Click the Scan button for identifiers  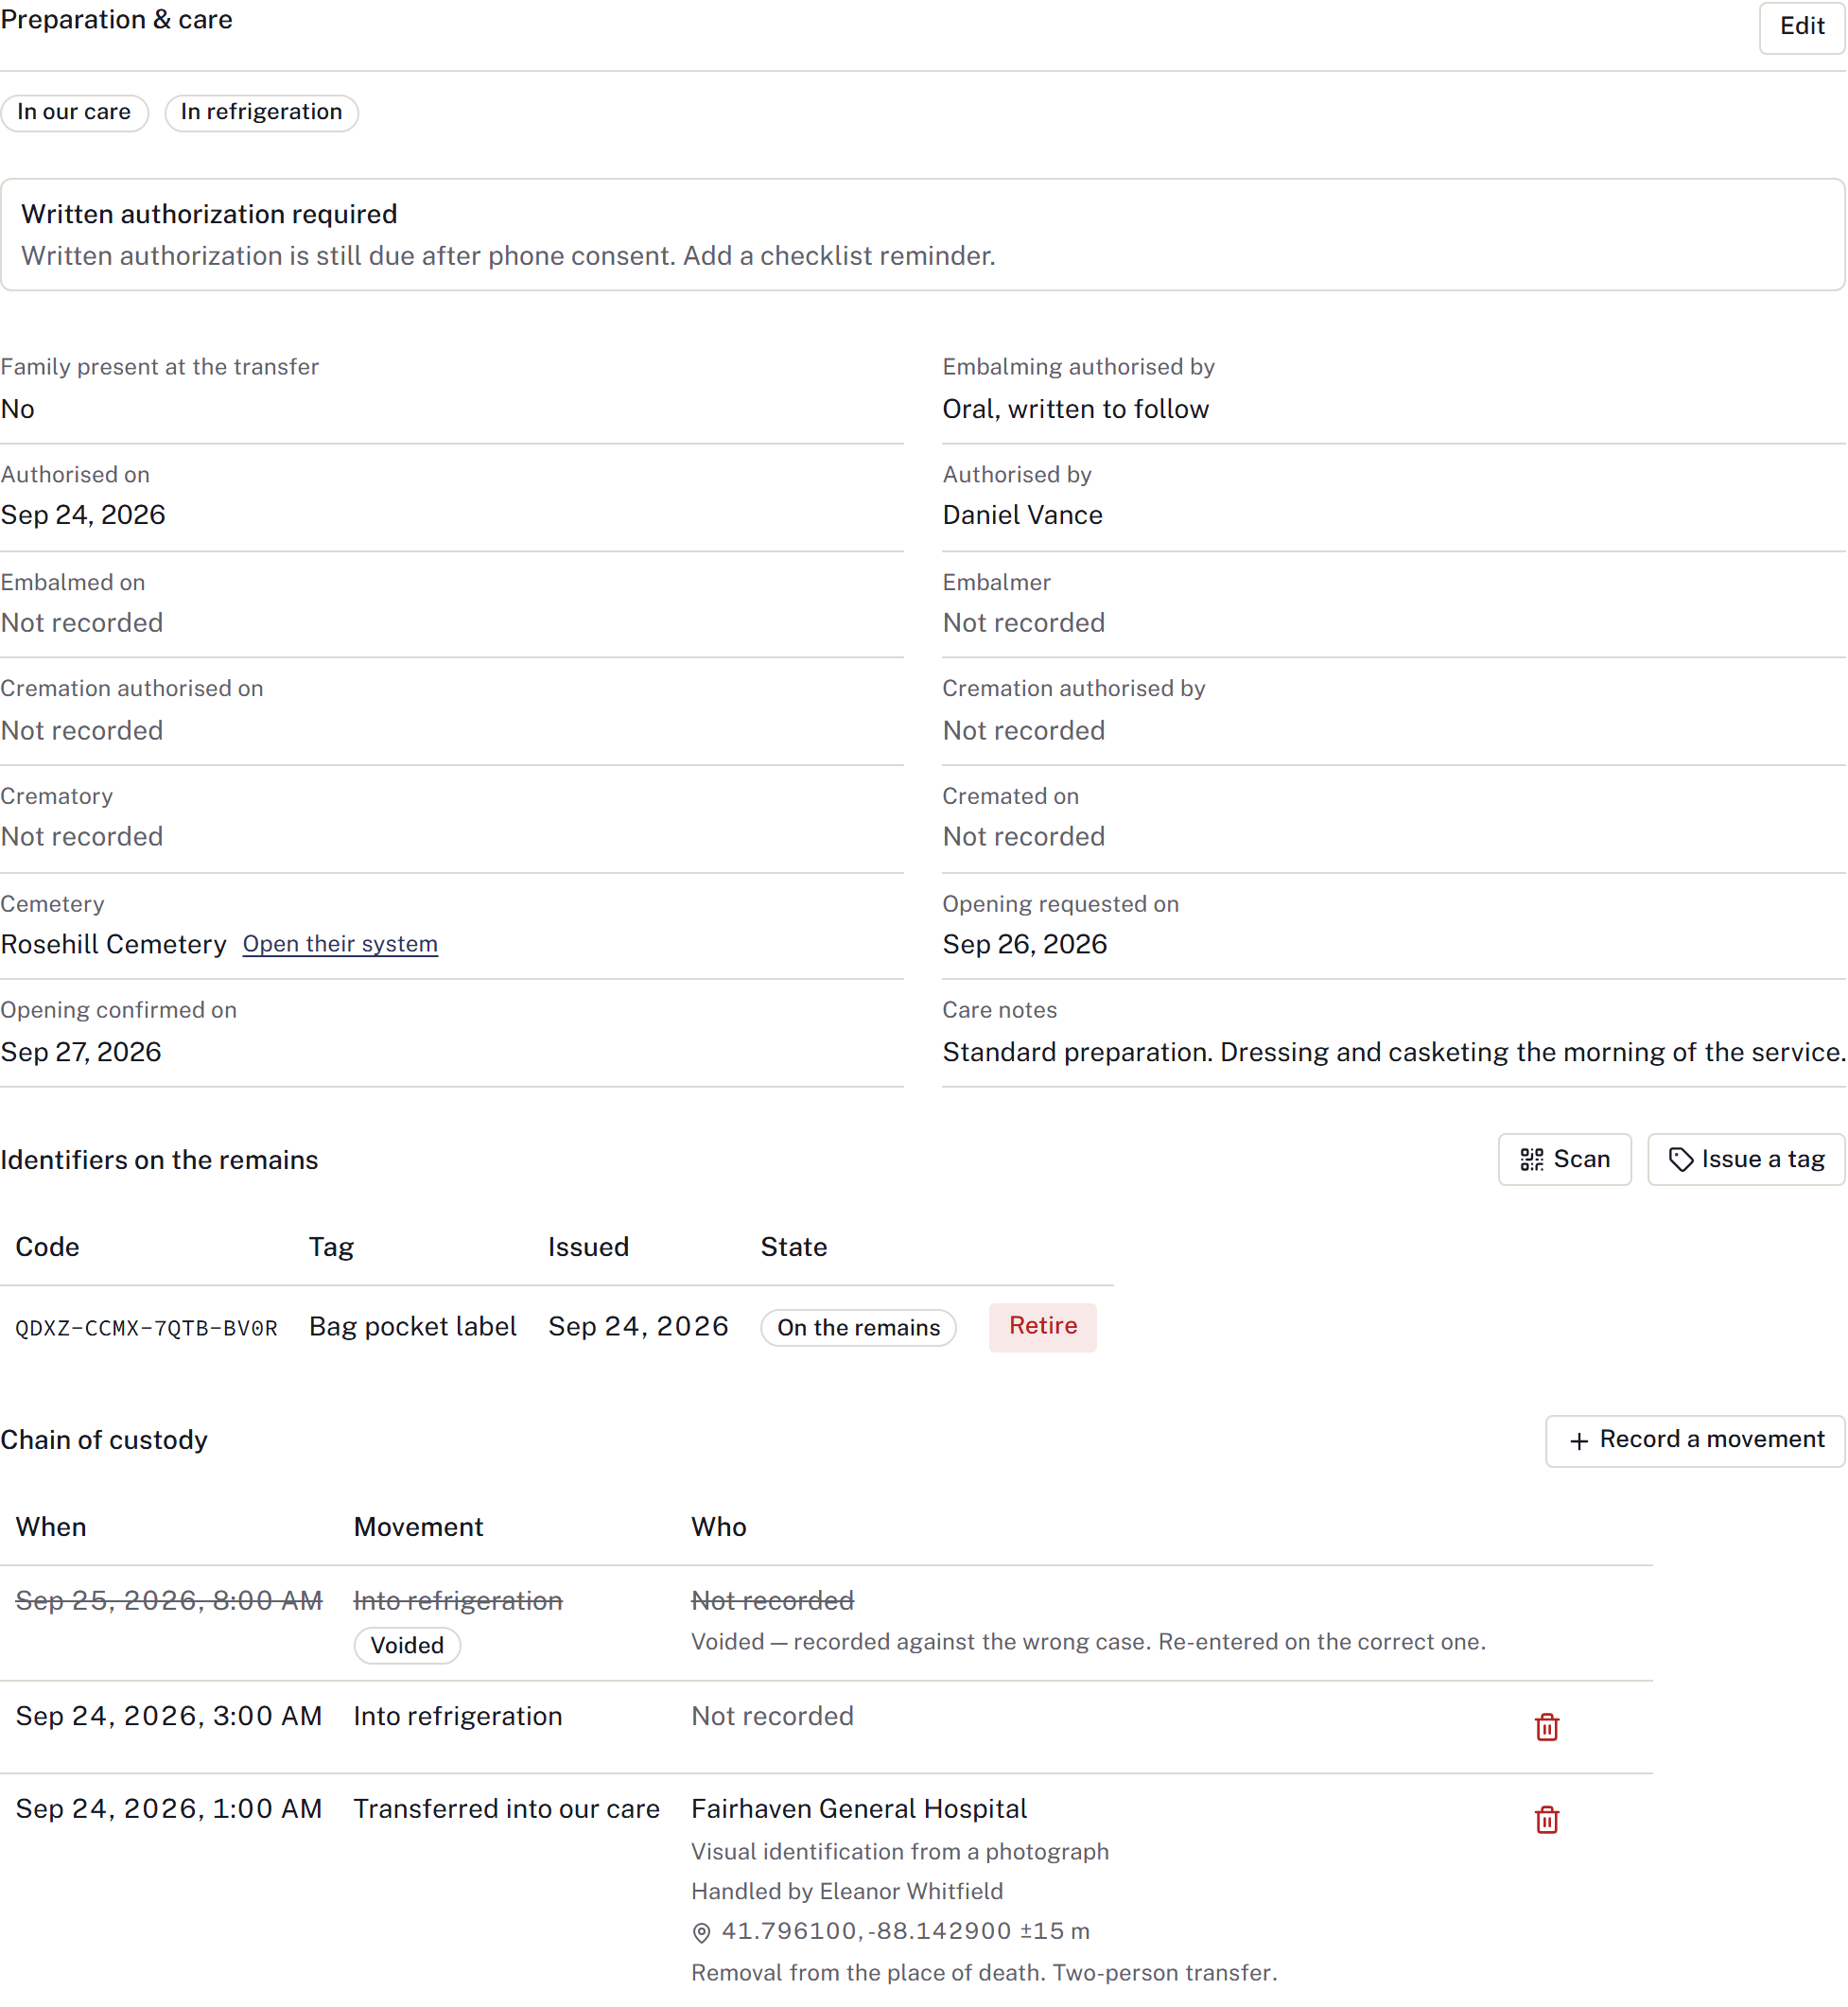click(x=1564, y=1159)
